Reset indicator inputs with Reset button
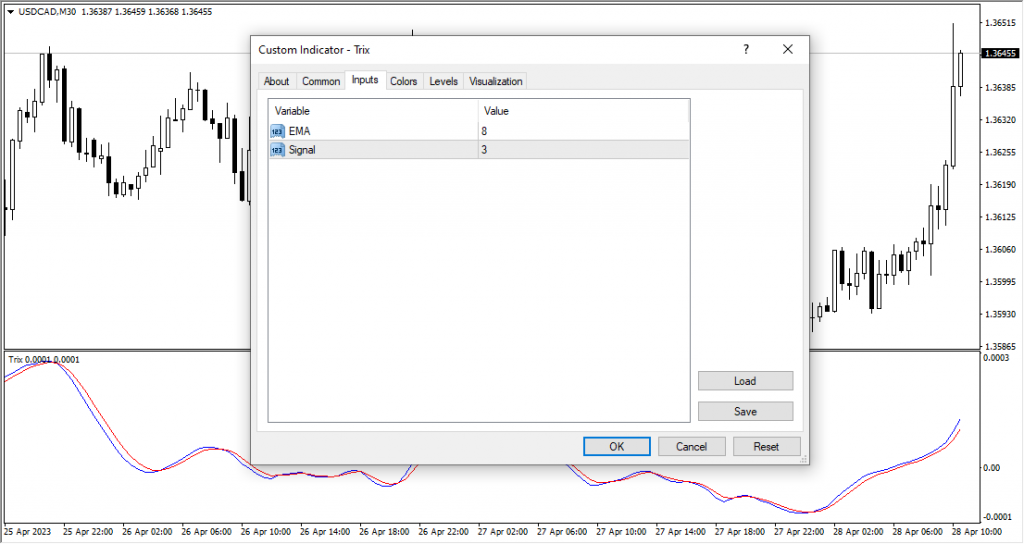Screen dimensions: 1024x544 click(767, 446)
